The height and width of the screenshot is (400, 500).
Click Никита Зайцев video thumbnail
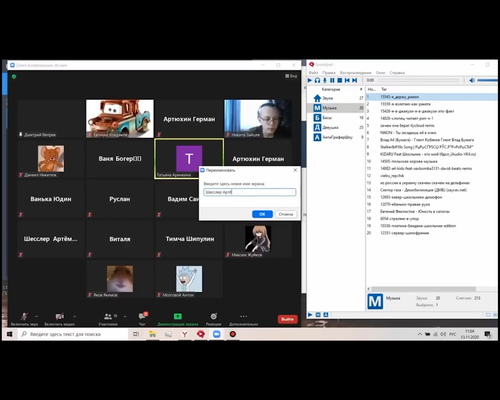click(x=258, y=119)
